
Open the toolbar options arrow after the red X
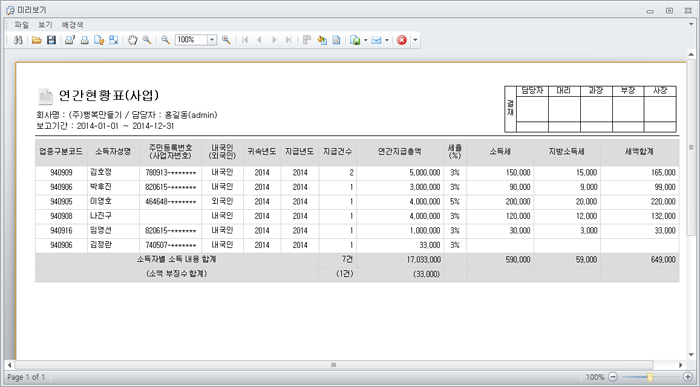(415, 40)
